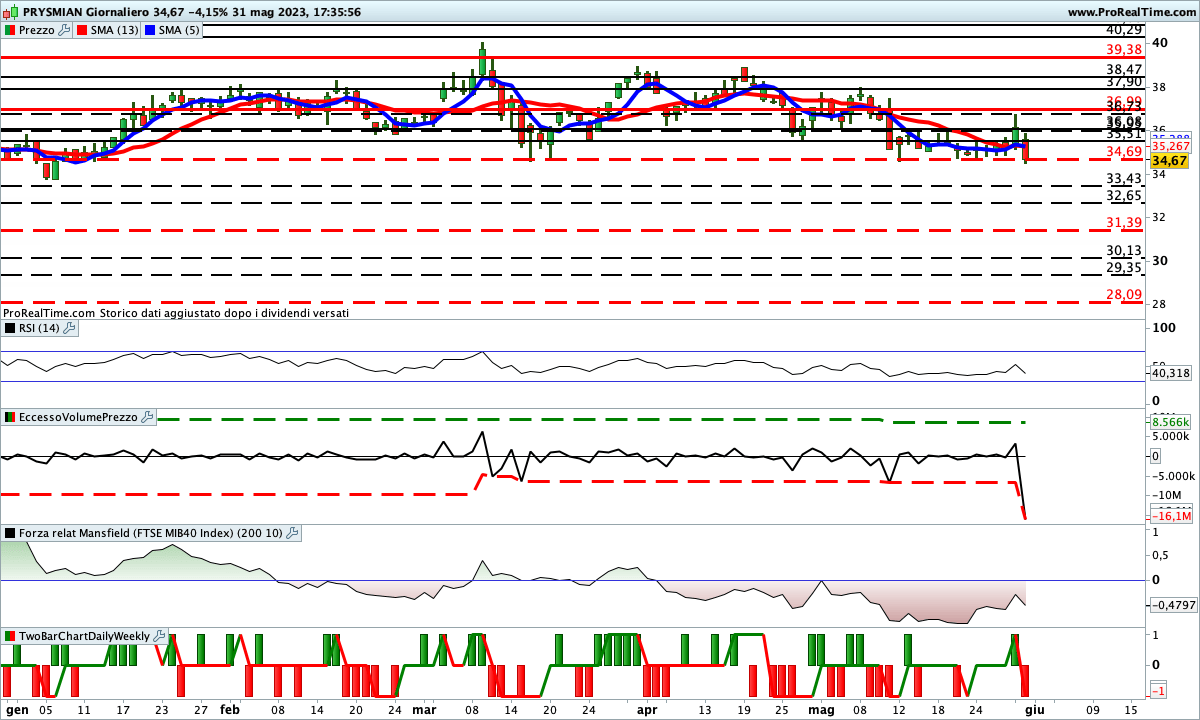Click the RSI (14) panel label
Viewport: 1200px width, 720px height.
(x=38, y=327)
